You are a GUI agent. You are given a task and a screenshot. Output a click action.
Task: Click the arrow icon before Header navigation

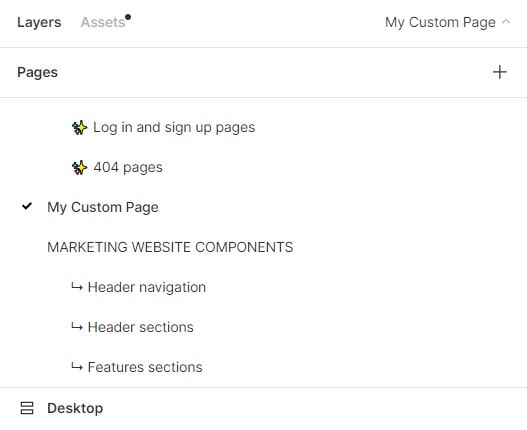(x=77, y=287)
